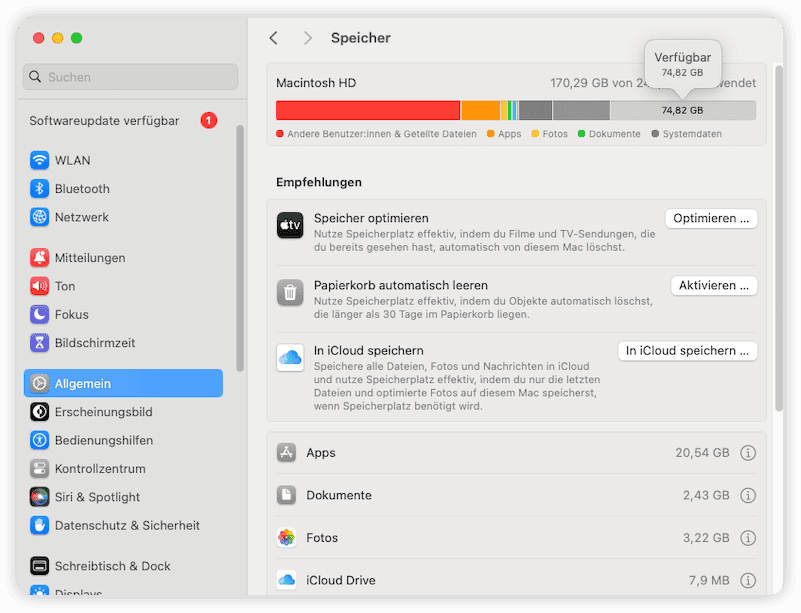Click the Verfügbar 74,82 GB tooltip

point(682,64)
